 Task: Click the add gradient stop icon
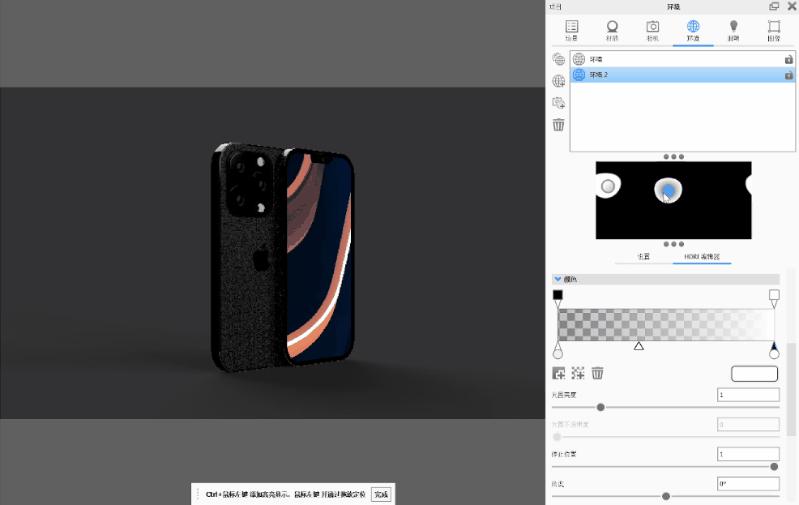pyautogui.click(x=559, y=373)
